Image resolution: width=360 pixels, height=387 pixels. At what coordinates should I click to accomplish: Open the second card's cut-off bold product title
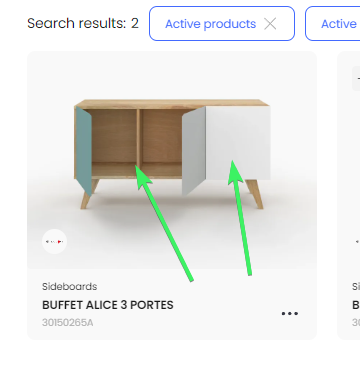tap(356, 305)
